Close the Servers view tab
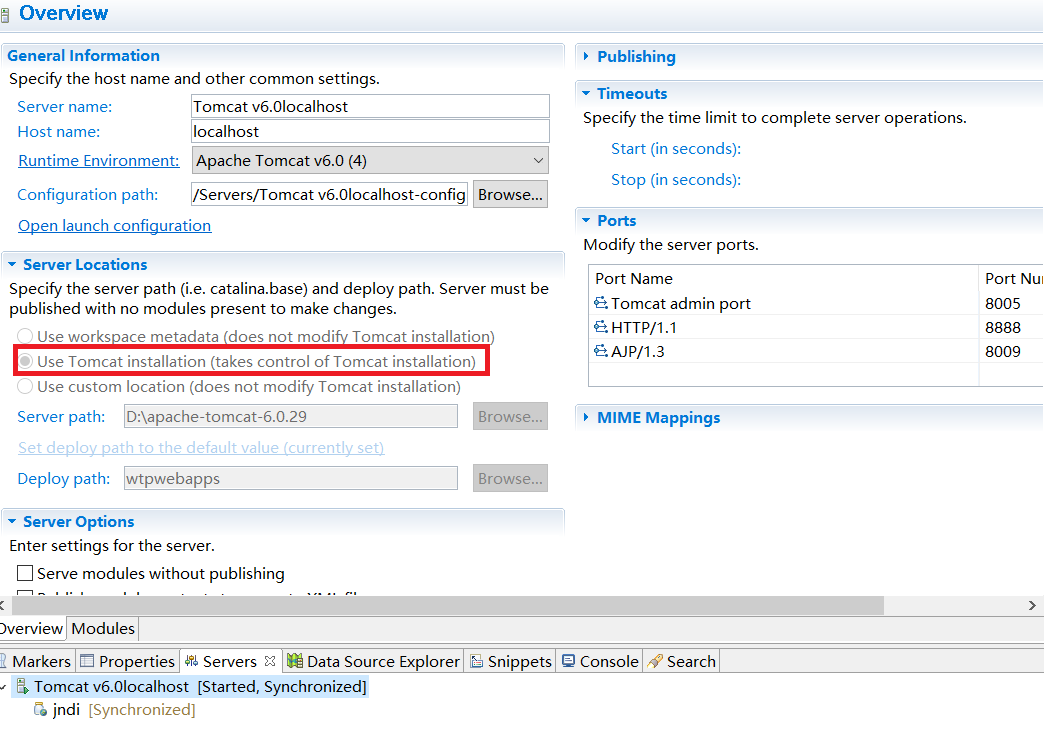This screenshot has height=732, width=1044. (270, 661)
